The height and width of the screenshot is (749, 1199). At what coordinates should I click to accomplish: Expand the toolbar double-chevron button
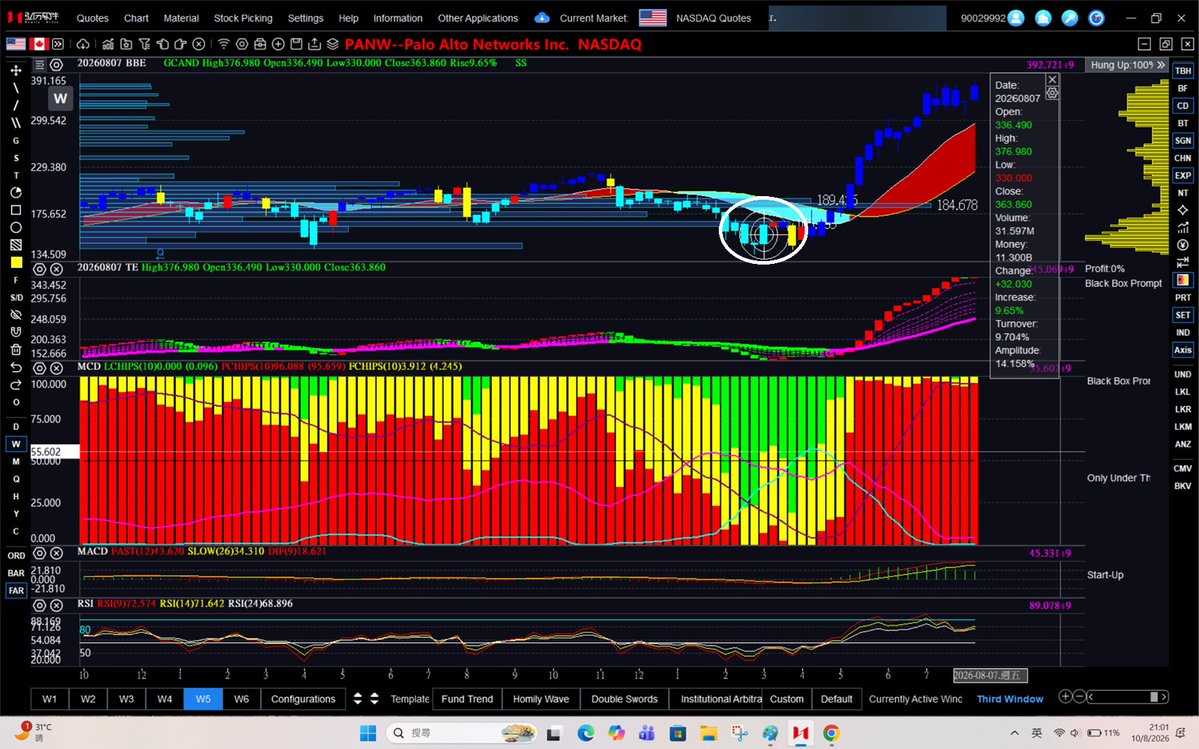pyautogui.click(x=58, y=44)
